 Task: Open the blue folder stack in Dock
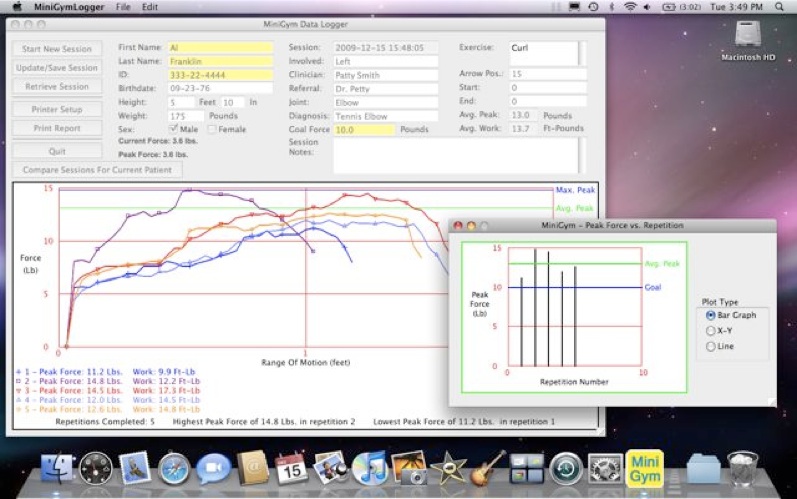703,468
